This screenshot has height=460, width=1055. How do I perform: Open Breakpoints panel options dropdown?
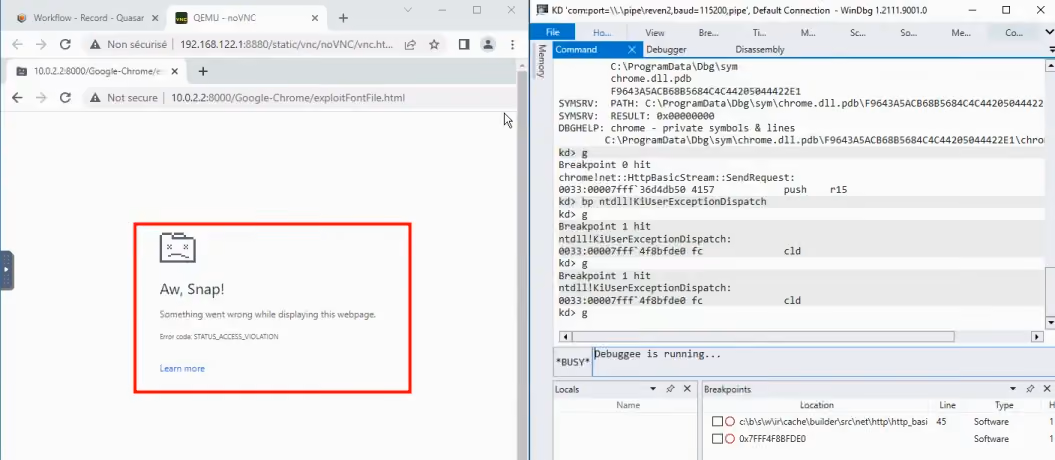(1013, 389)
